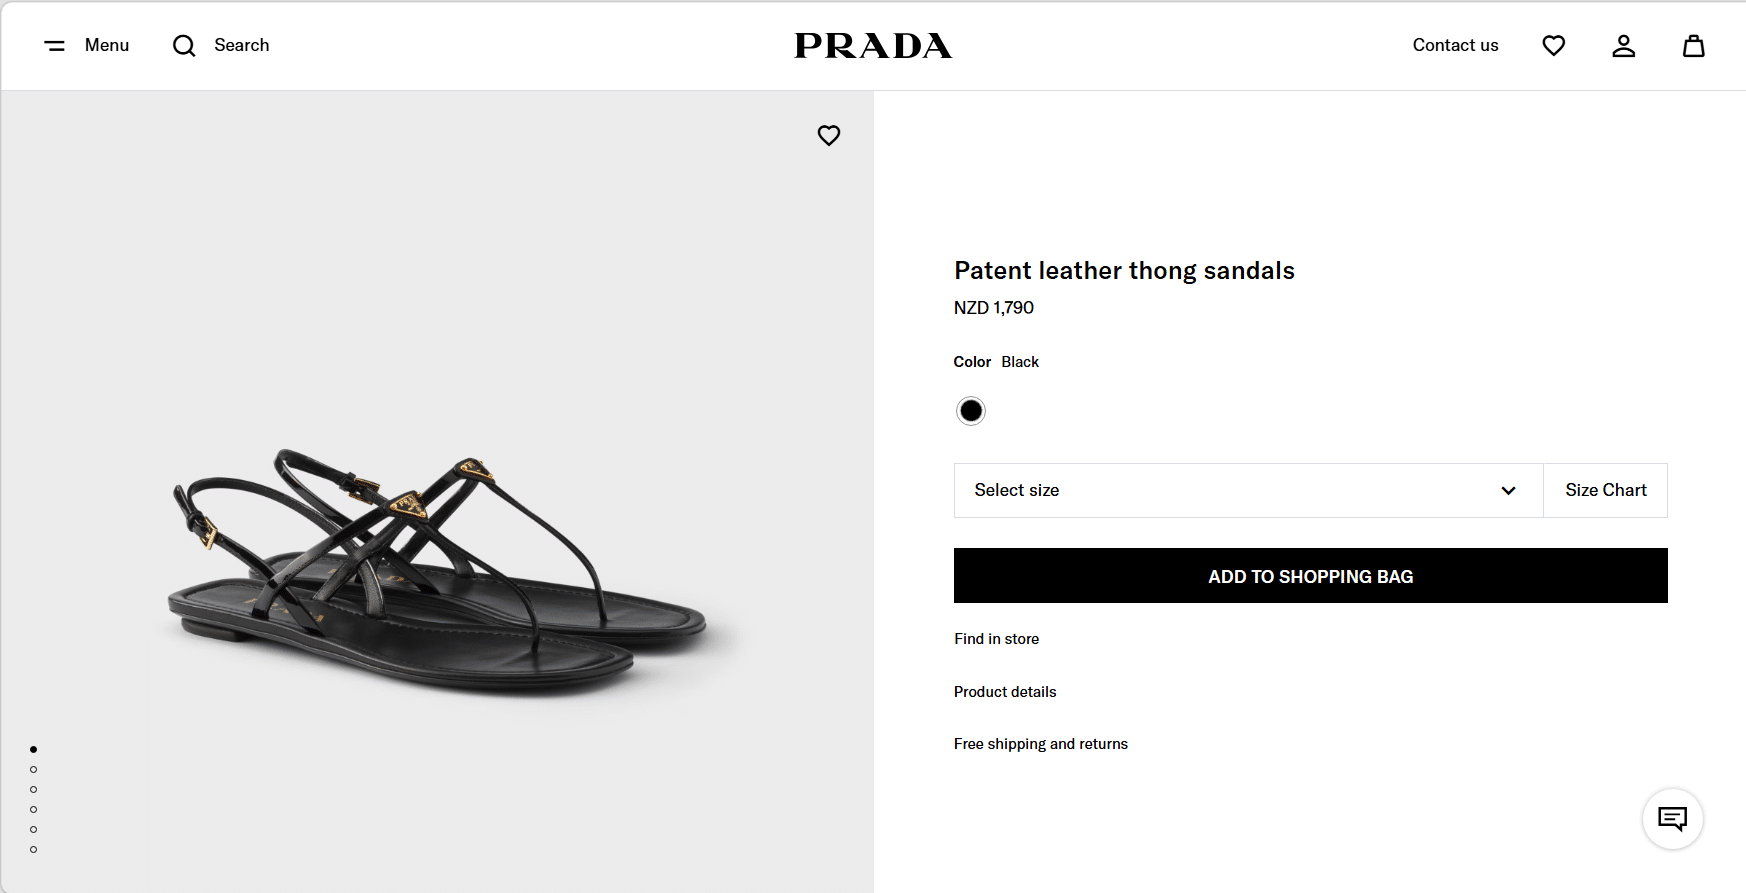This screenshot has height=893, width=1746.
Task: Expand the Product details section
Action: [1005, 692]
